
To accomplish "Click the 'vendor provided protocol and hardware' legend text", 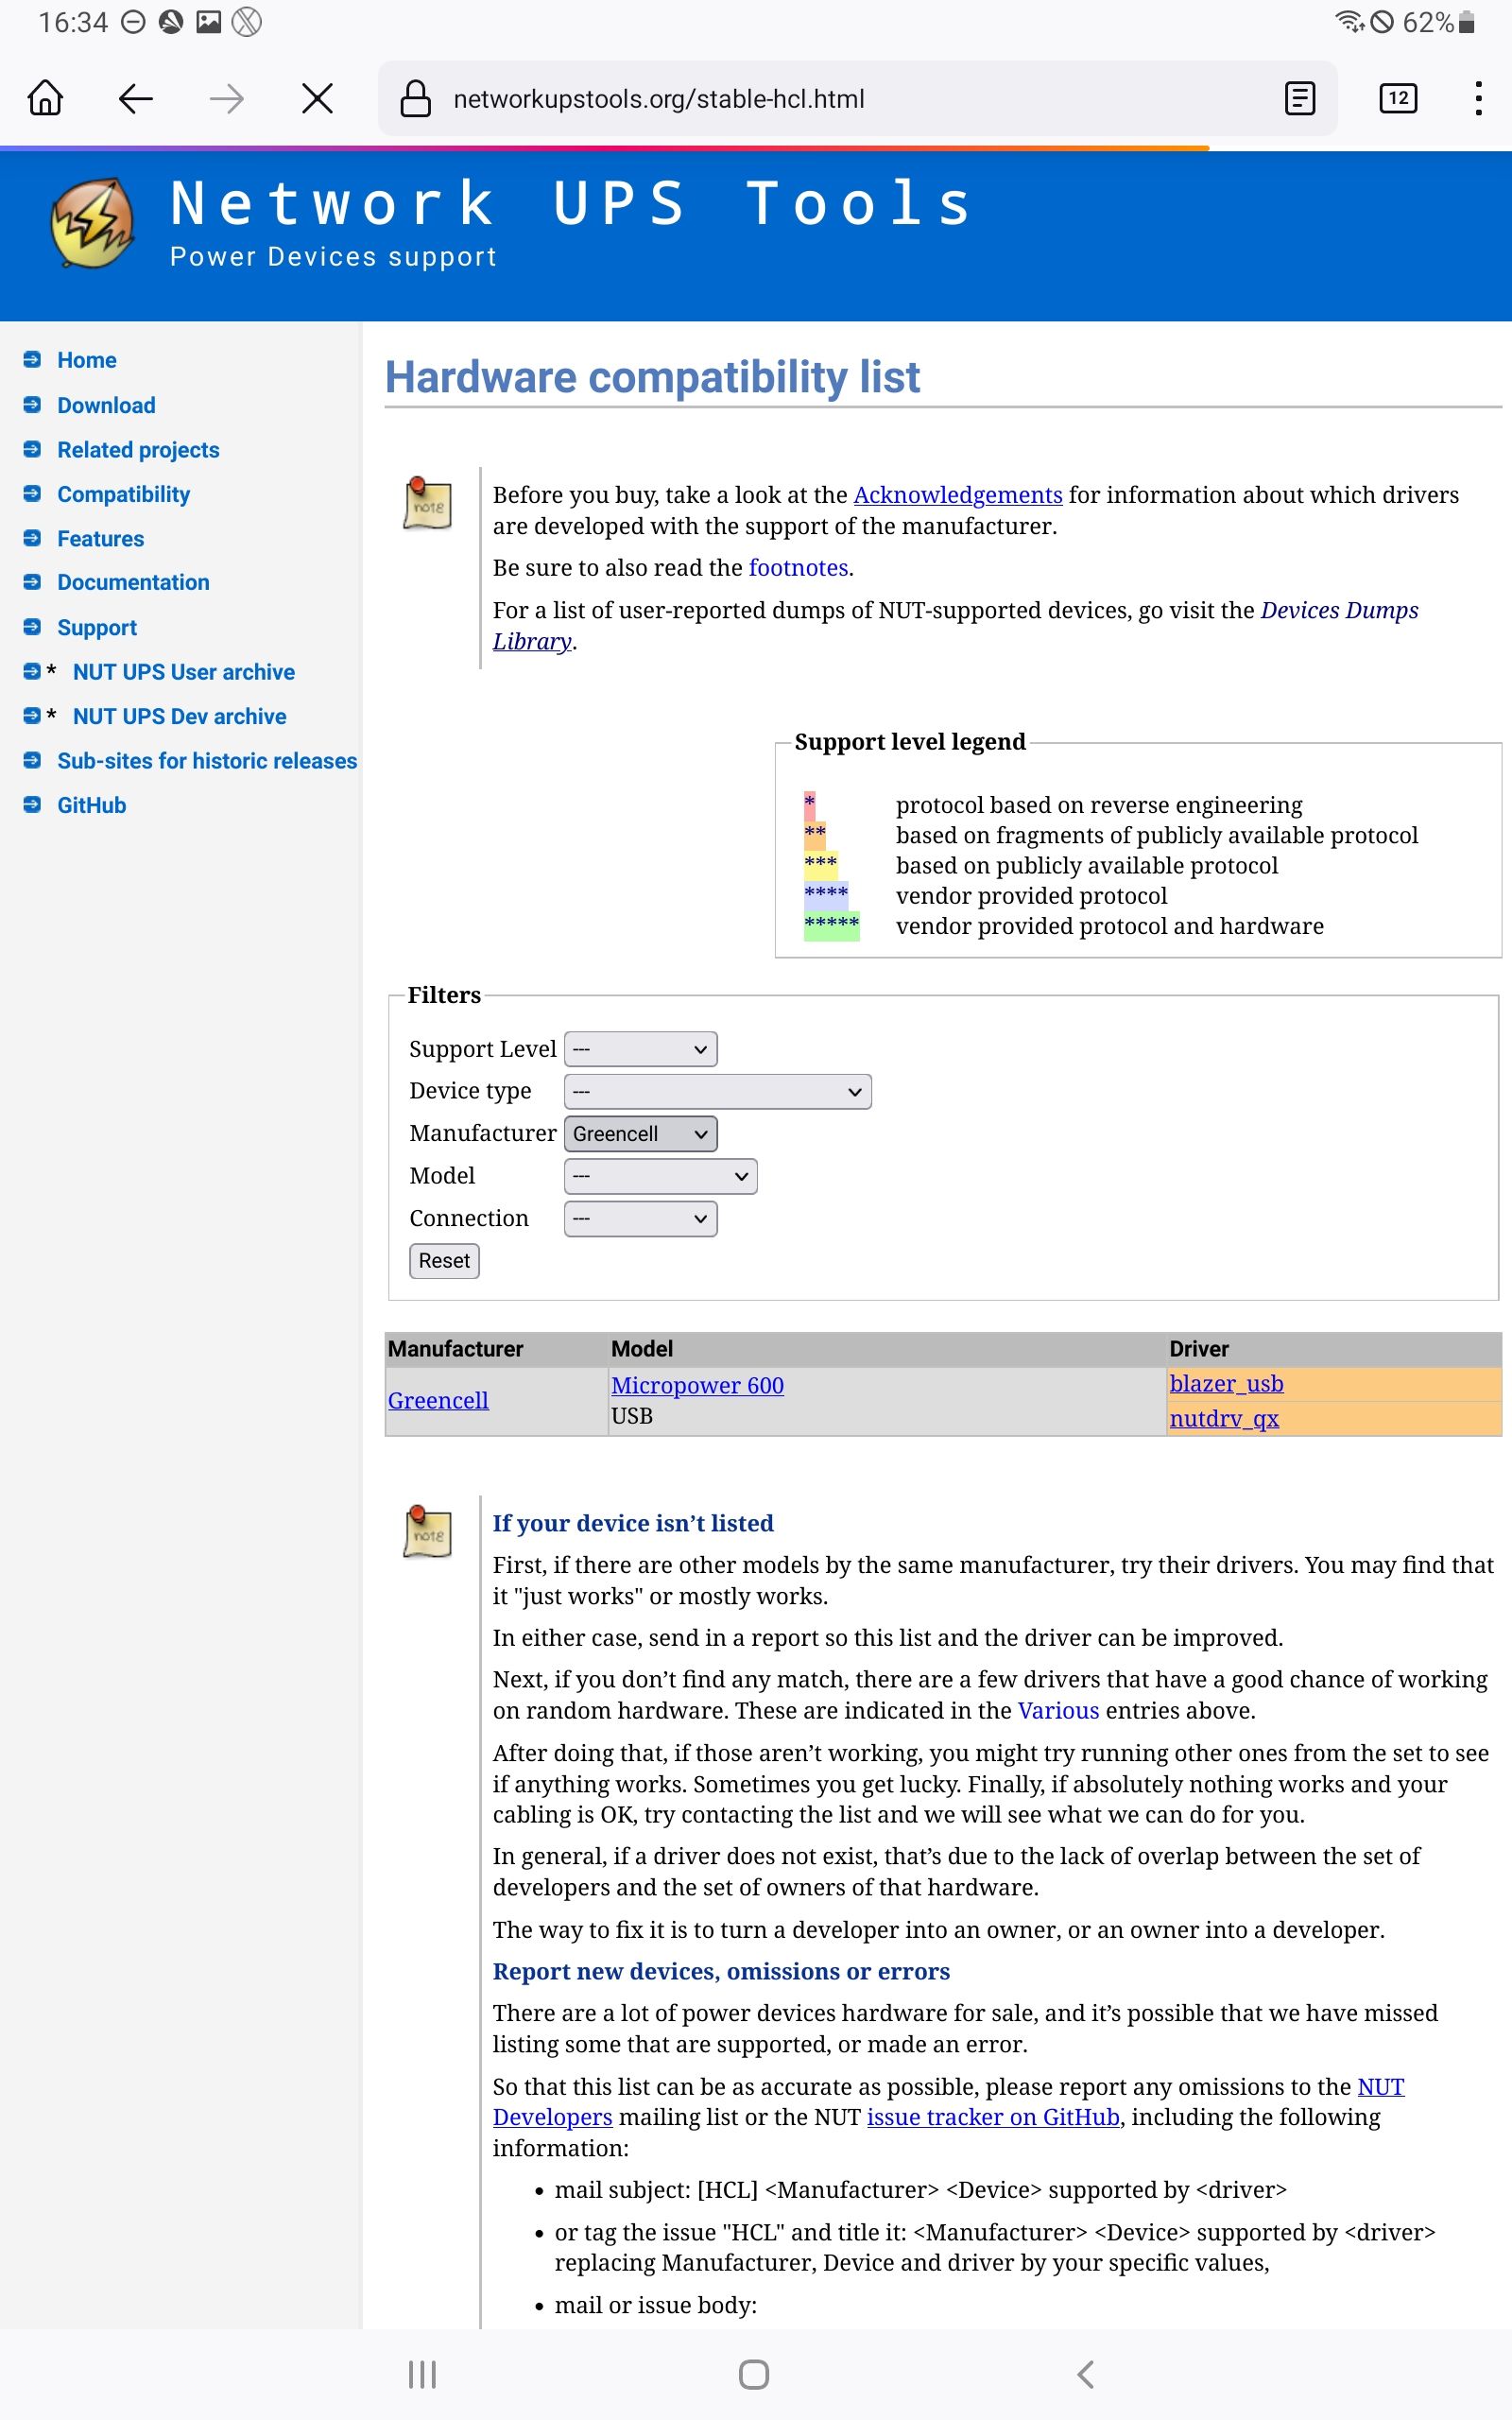I will click(x=1110, y=926).
